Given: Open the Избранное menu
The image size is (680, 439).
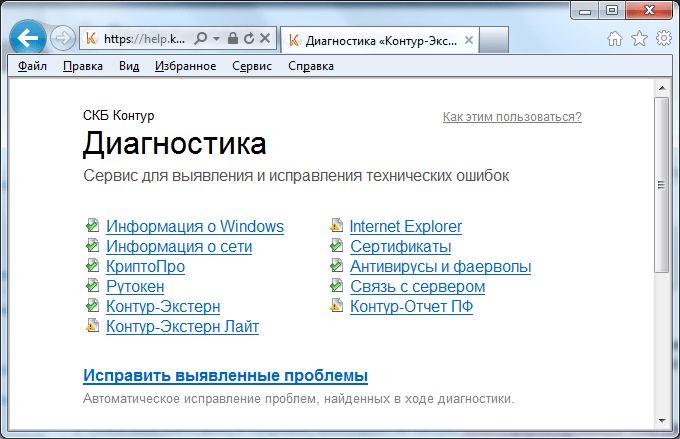Looking at the screenshot, I should 186,66.
